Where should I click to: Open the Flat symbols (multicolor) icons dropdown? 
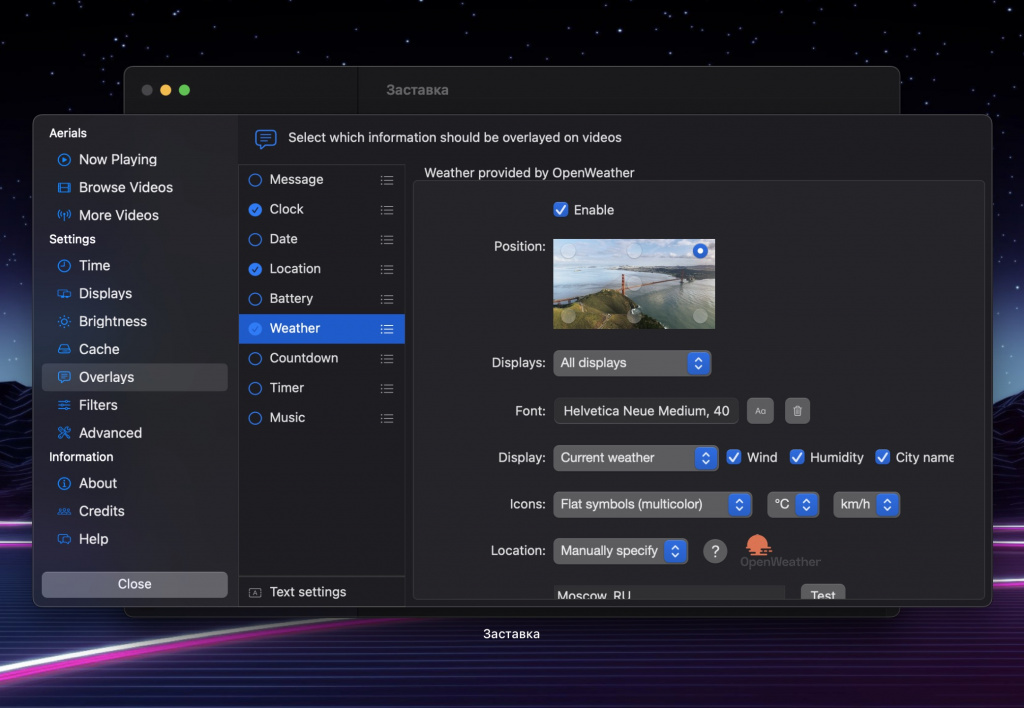[652, 504]
